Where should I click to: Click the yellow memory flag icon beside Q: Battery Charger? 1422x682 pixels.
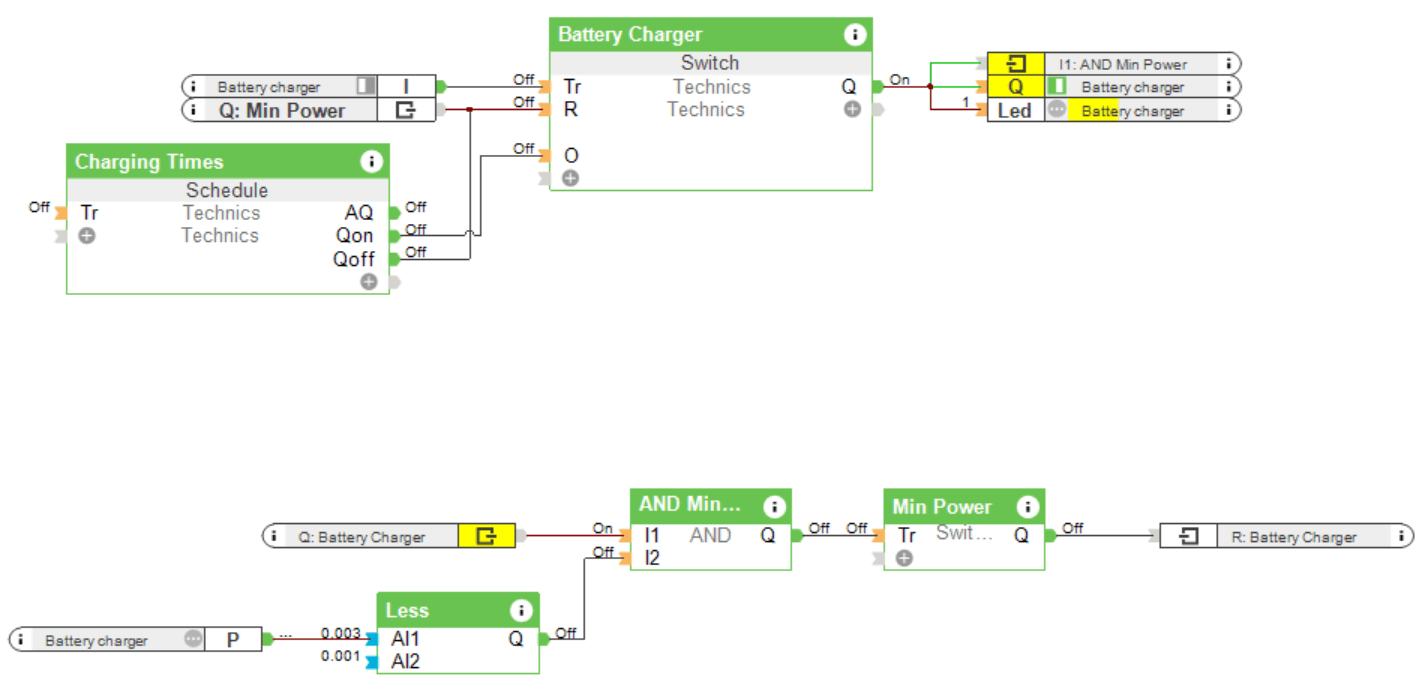(x=486, y=537)
